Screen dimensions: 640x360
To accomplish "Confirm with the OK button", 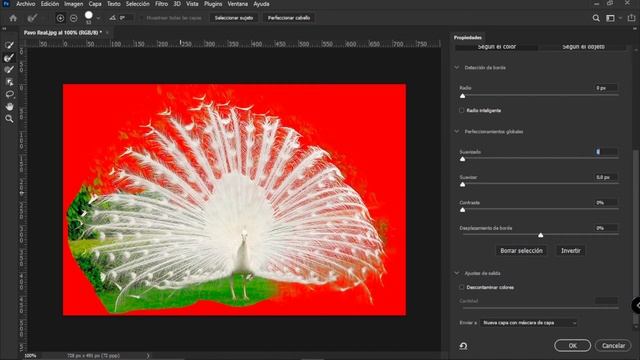I will (572, 345).
